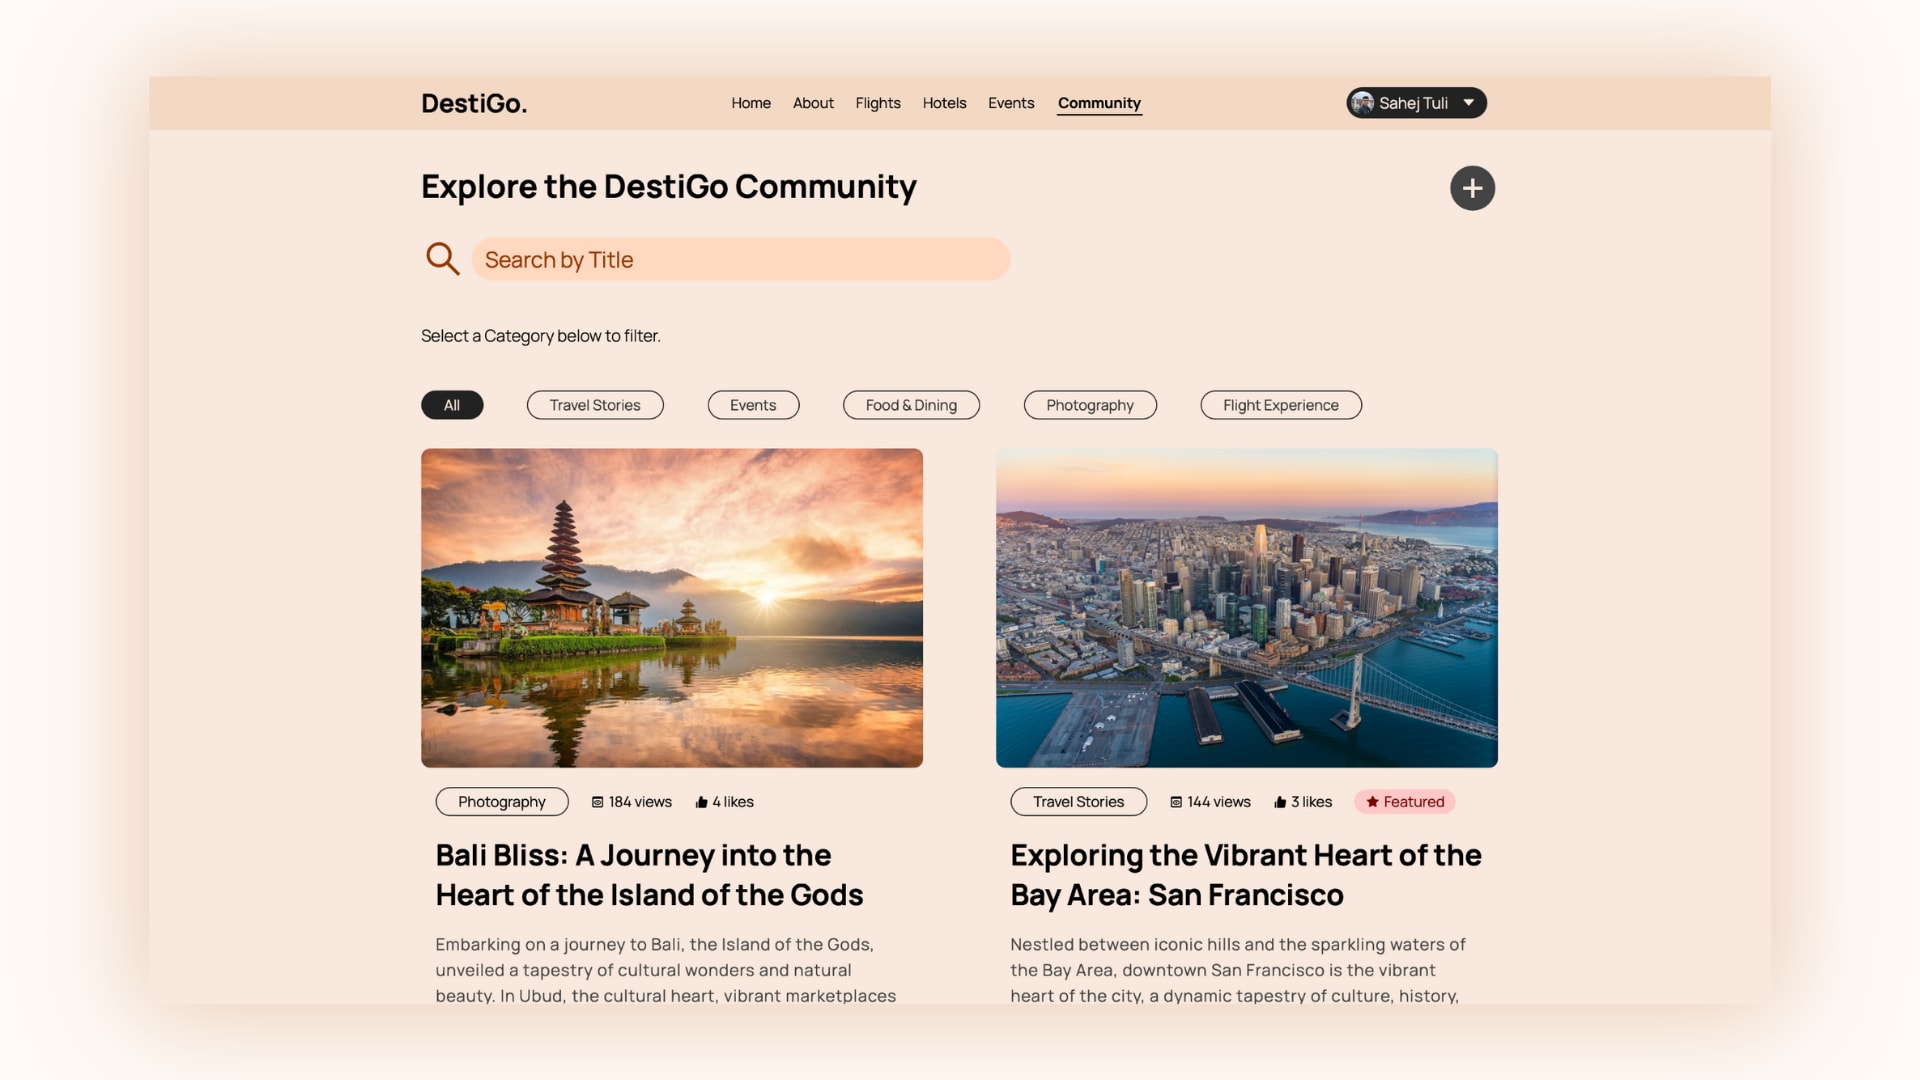Open the San Francisco article title

1245,875
